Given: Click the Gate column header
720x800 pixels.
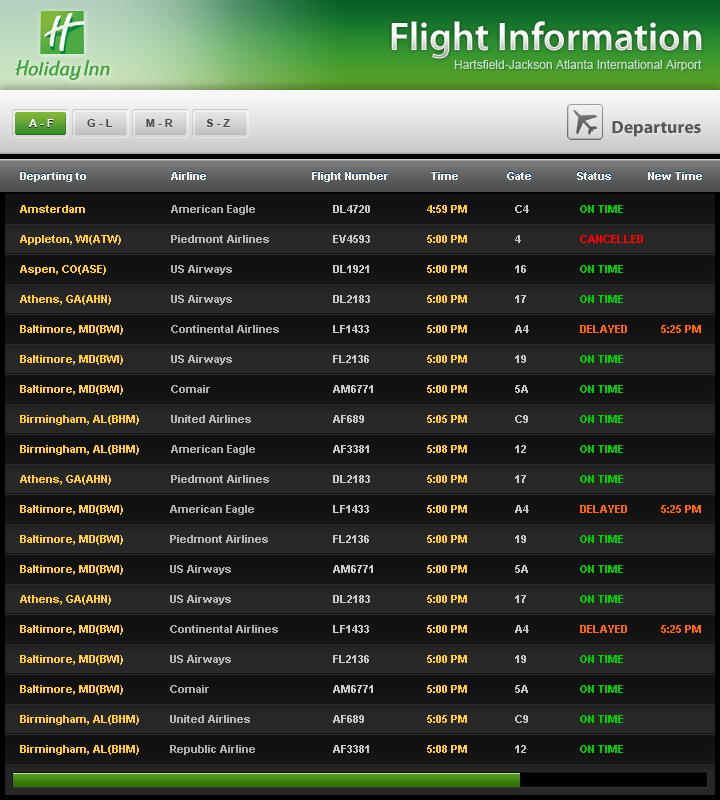Looking at the screenshot, I should [519, 176].
